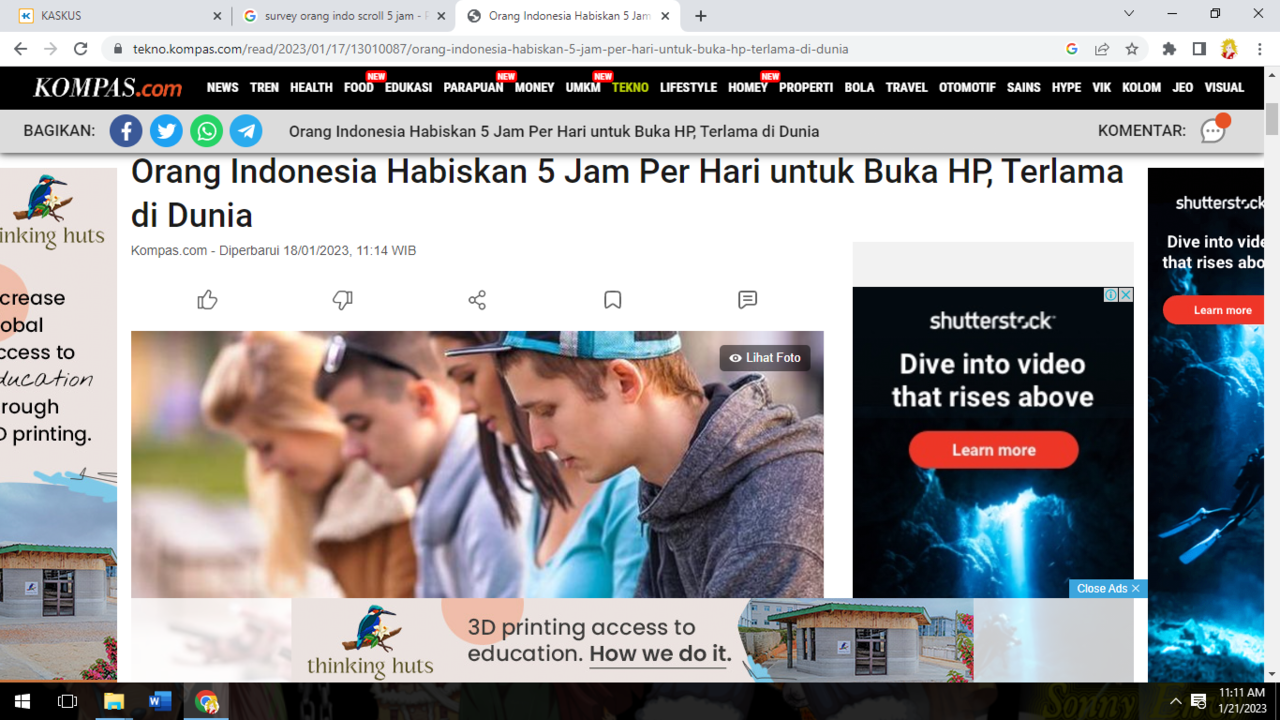Reload the page
The image size is (1280, 720).
tap(81, 49)
